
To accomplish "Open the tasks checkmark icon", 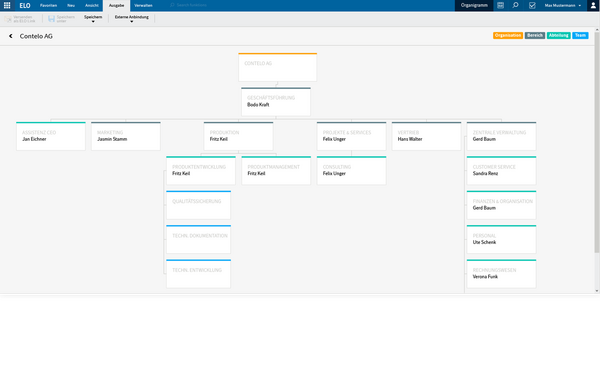I will (x=532, y=5).
